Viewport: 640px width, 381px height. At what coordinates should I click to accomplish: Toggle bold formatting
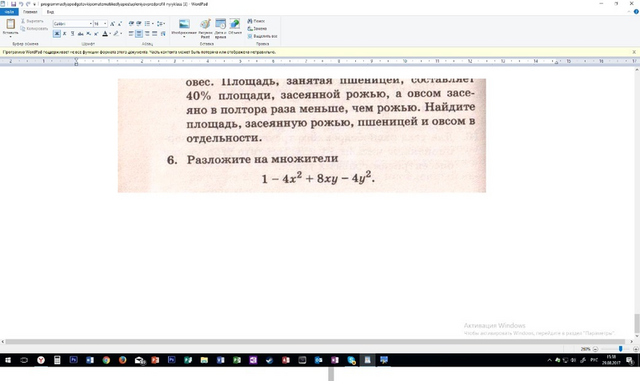[57, 33]
